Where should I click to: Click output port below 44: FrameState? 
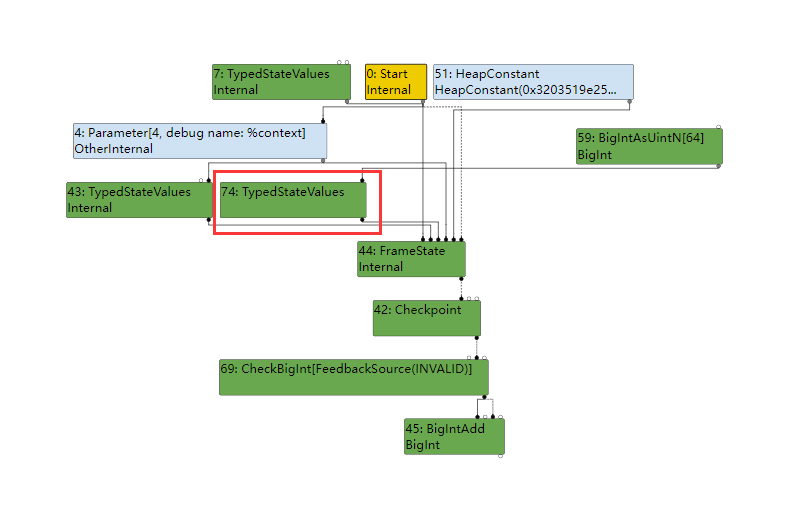(x=462, y=278)
